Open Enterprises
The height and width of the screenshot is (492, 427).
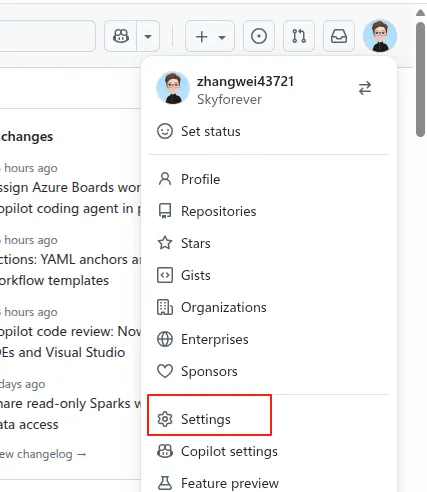tap(269, 339)
